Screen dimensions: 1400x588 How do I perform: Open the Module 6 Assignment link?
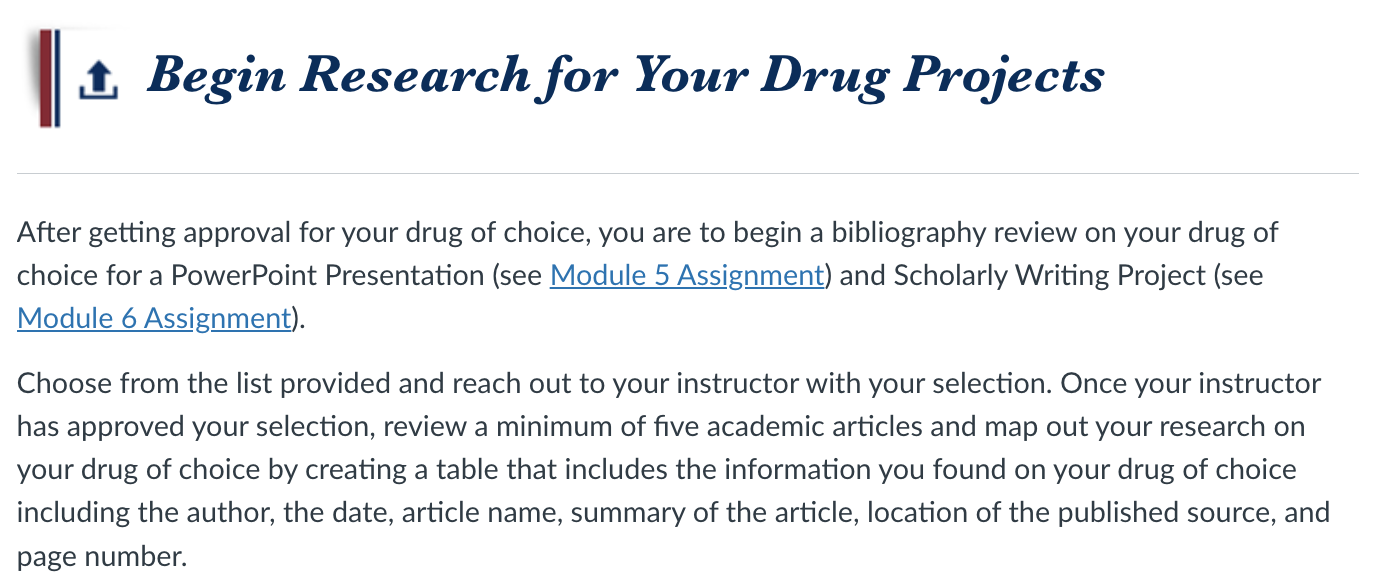coord(154,318)
